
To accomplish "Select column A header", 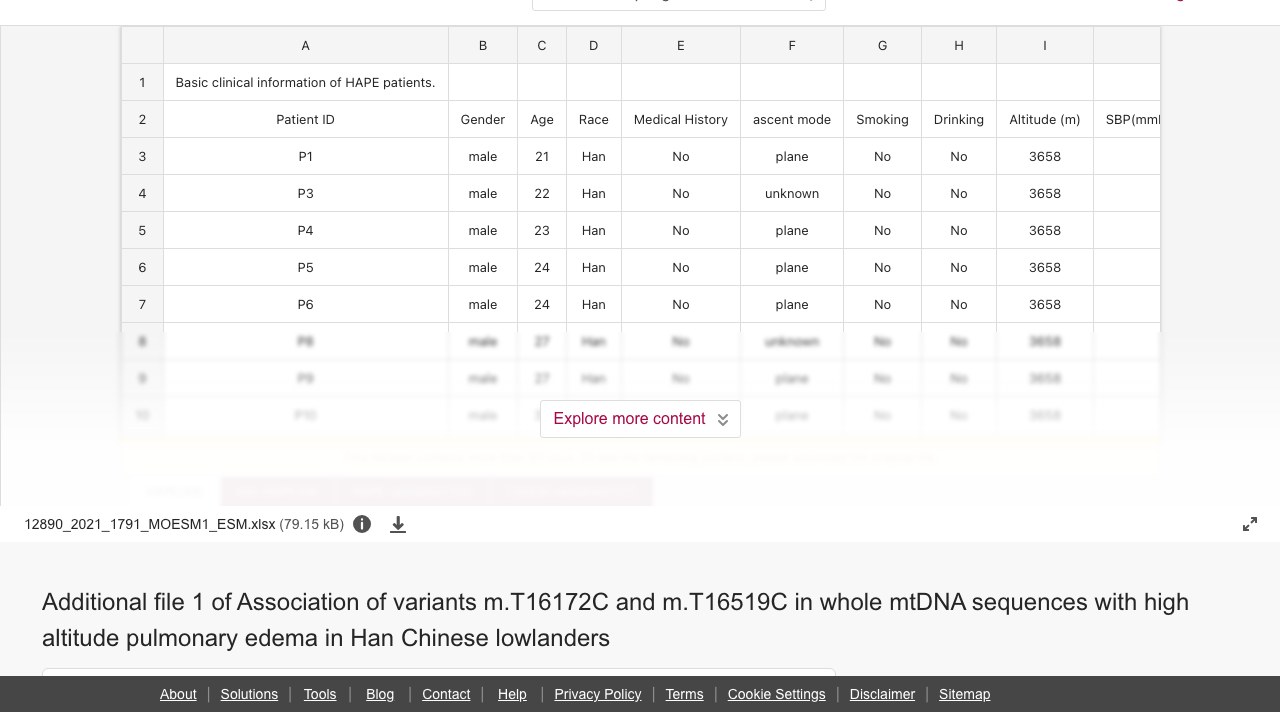I will (305, 45).
